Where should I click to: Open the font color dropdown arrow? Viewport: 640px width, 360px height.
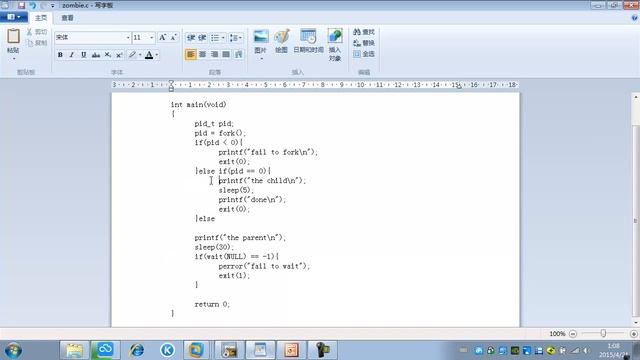[157, 55]
